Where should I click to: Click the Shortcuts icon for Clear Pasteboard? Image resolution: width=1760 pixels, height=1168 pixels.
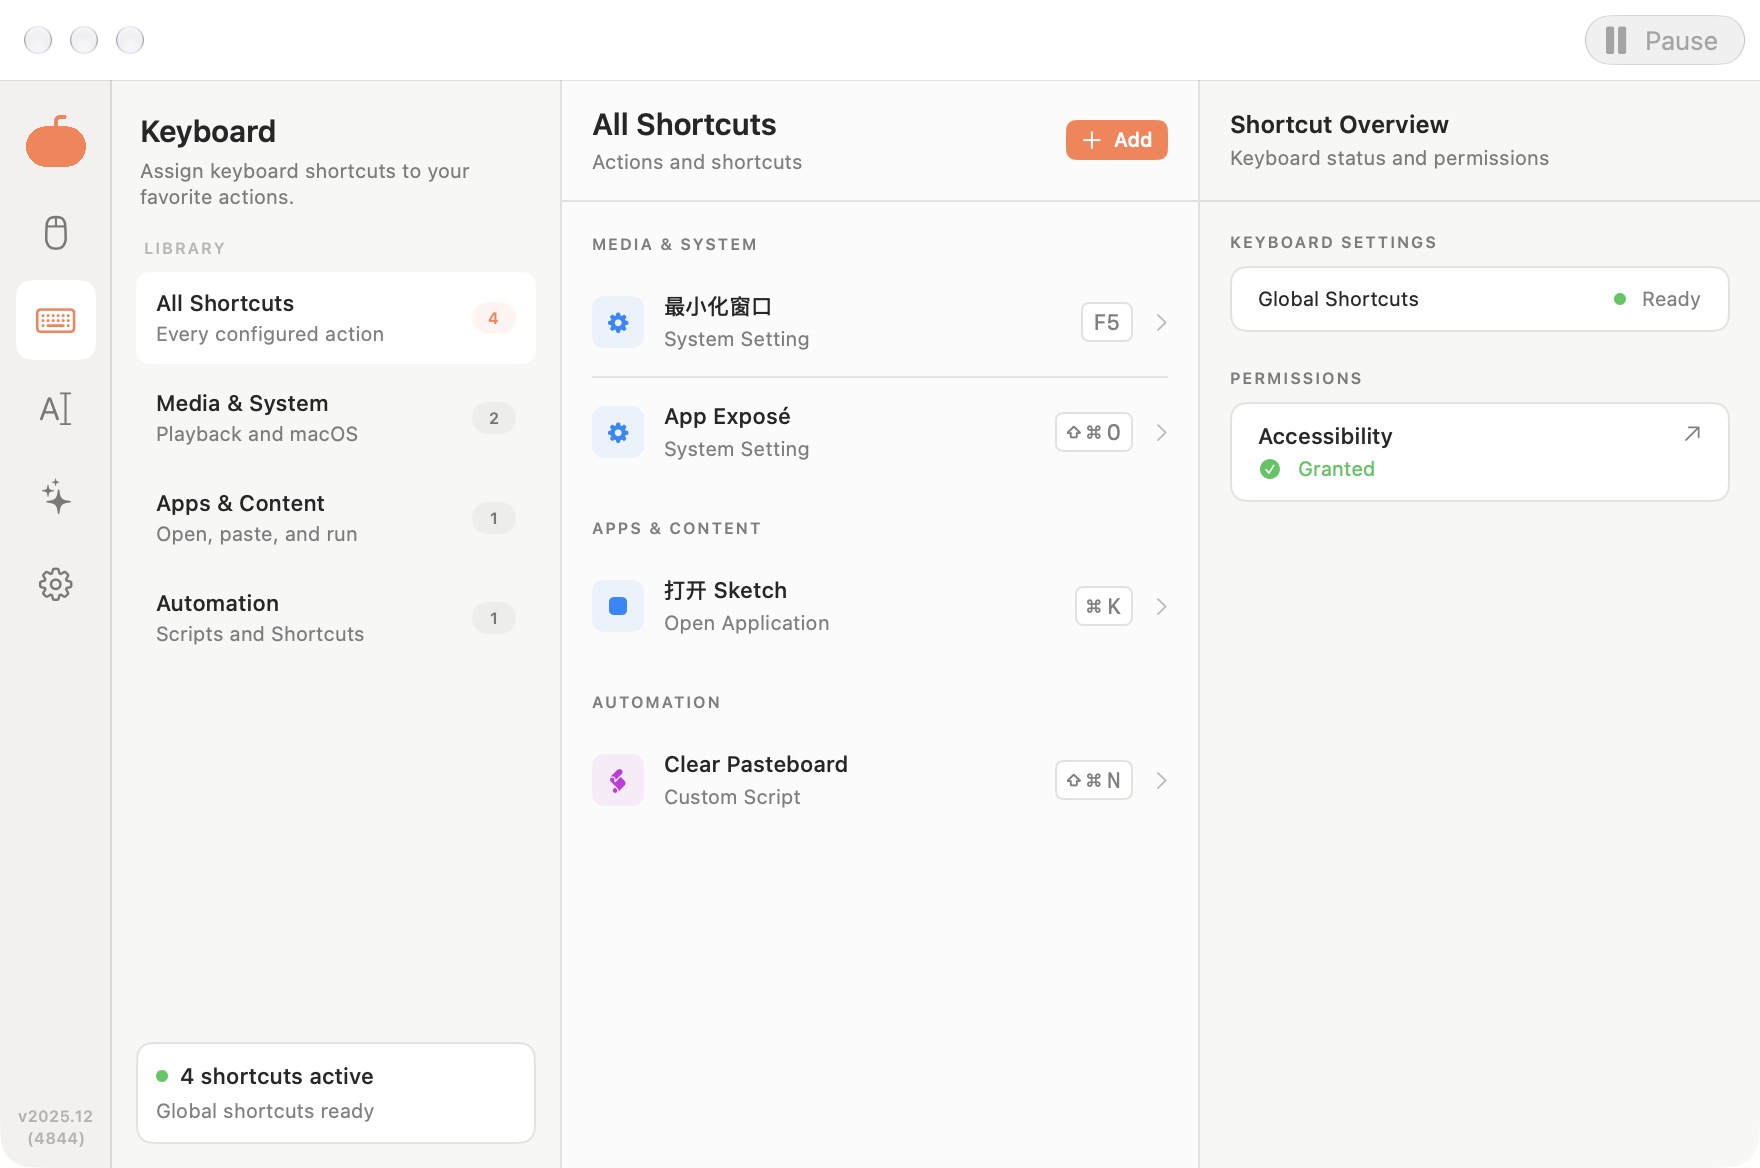(618, 780)
